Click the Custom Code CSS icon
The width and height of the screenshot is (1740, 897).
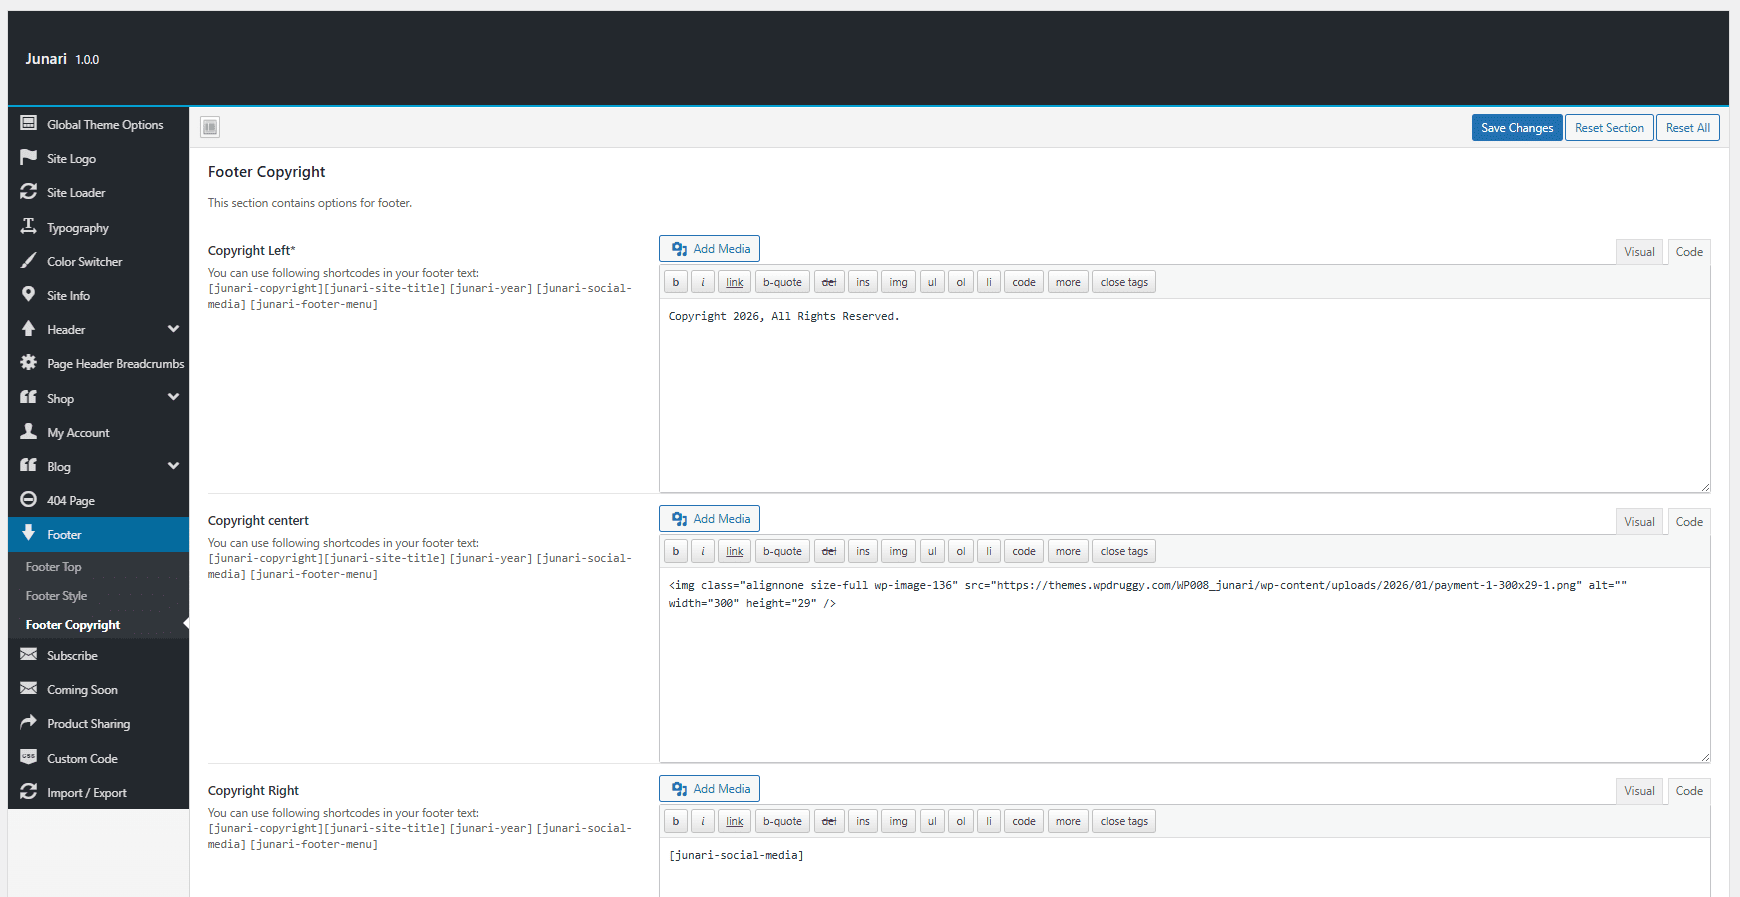pyautogui.click(x=29, y=758)
